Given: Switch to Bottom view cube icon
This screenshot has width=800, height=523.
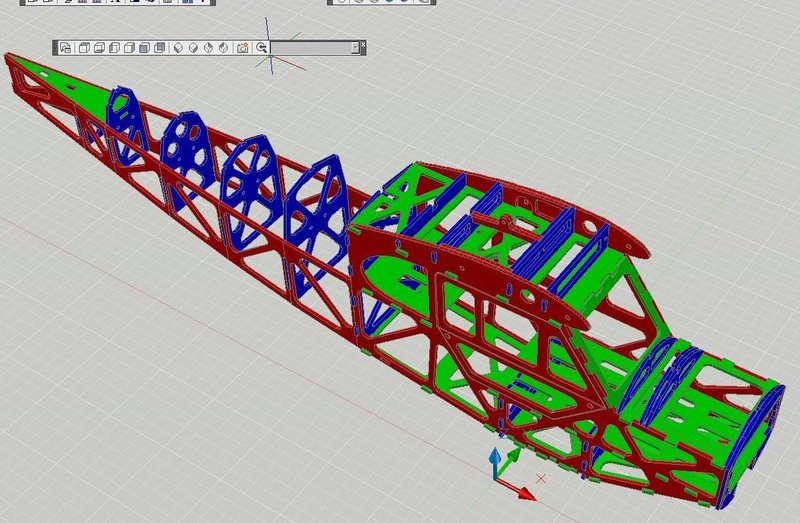Looking at the screenshot, I should click(x=99, y=48).
